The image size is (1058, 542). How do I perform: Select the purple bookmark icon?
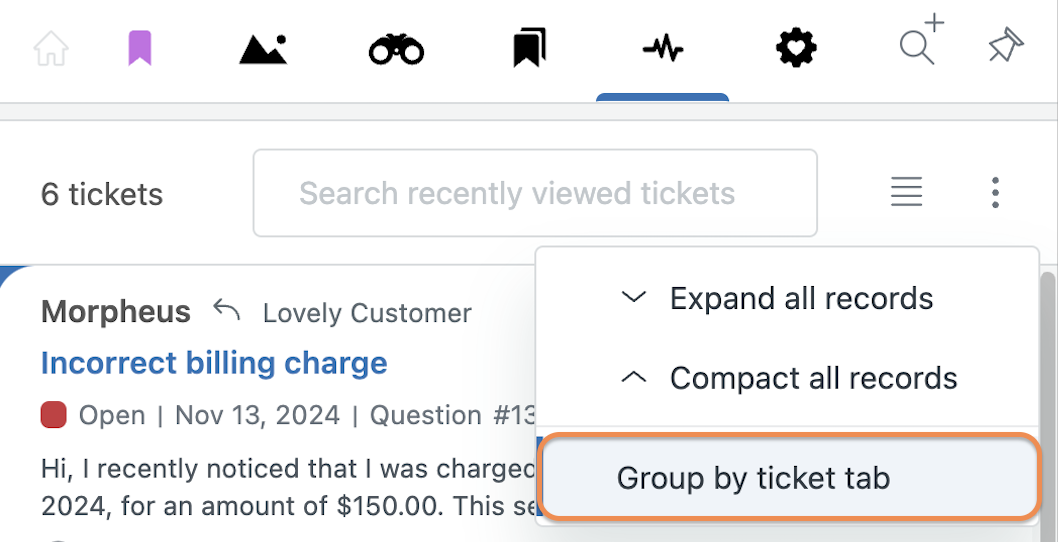click(x=140, y=49)
